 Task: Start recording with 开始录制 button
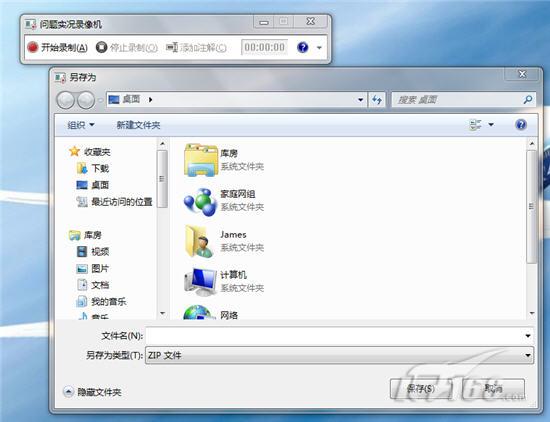[x=58, y=47]
